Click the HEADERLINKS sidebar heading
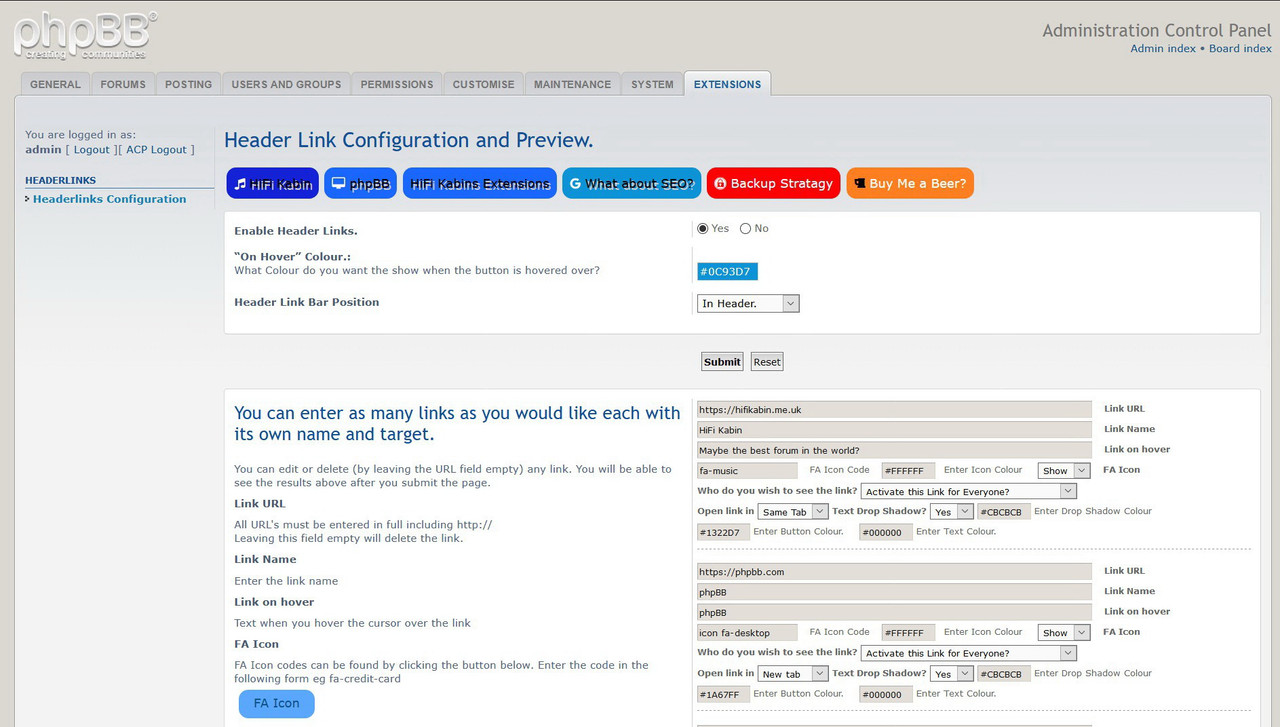 [x=60, y=180]
